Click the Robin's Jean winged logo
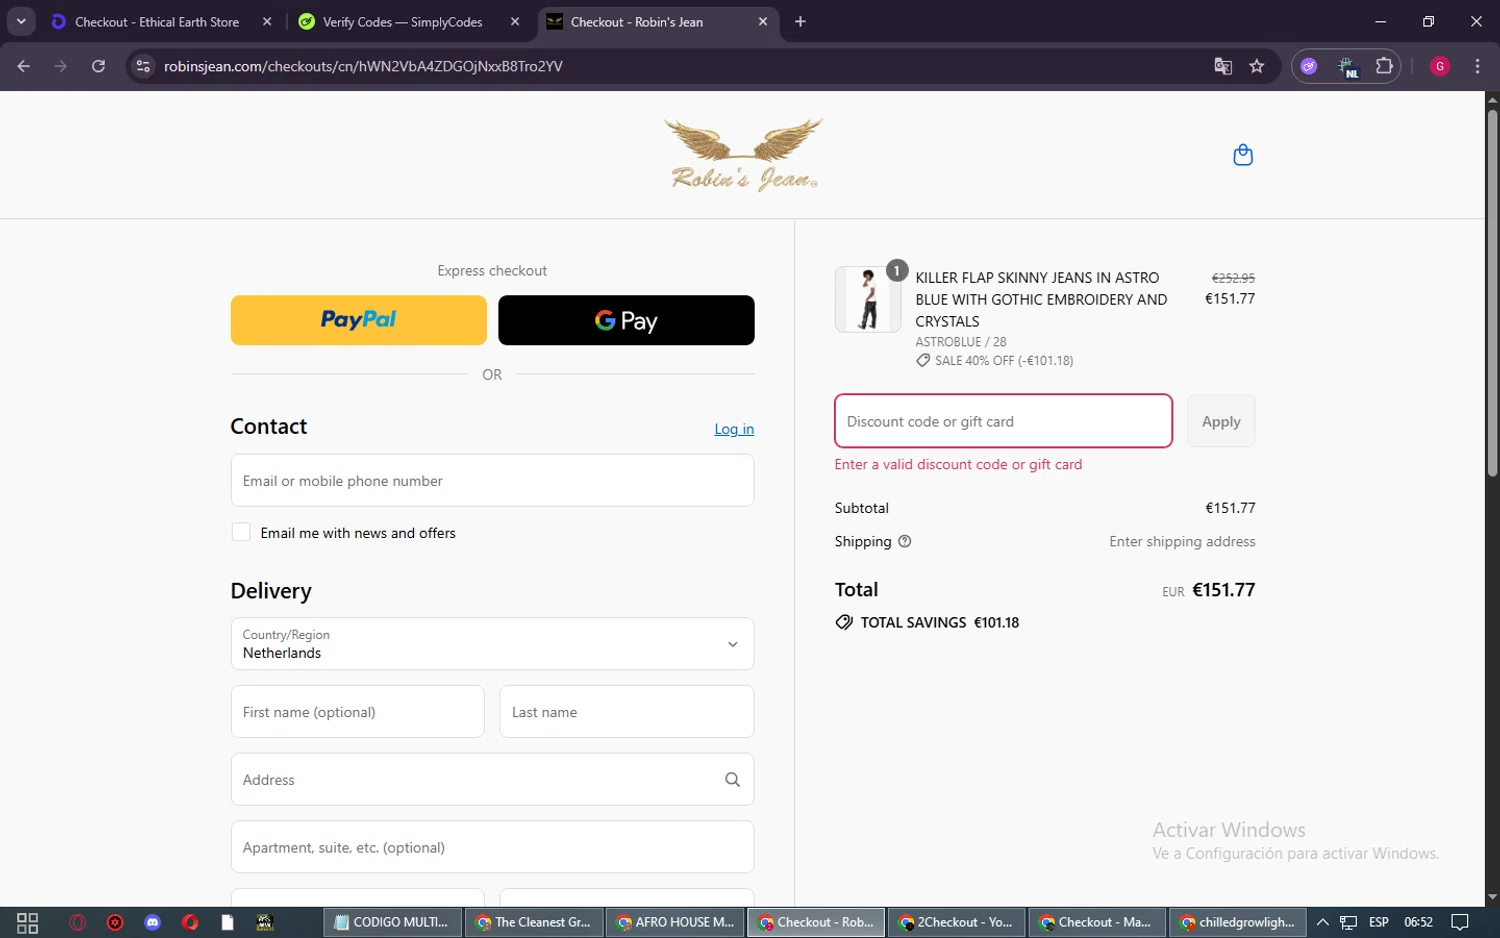1500x938 pixels. (743, 154)
